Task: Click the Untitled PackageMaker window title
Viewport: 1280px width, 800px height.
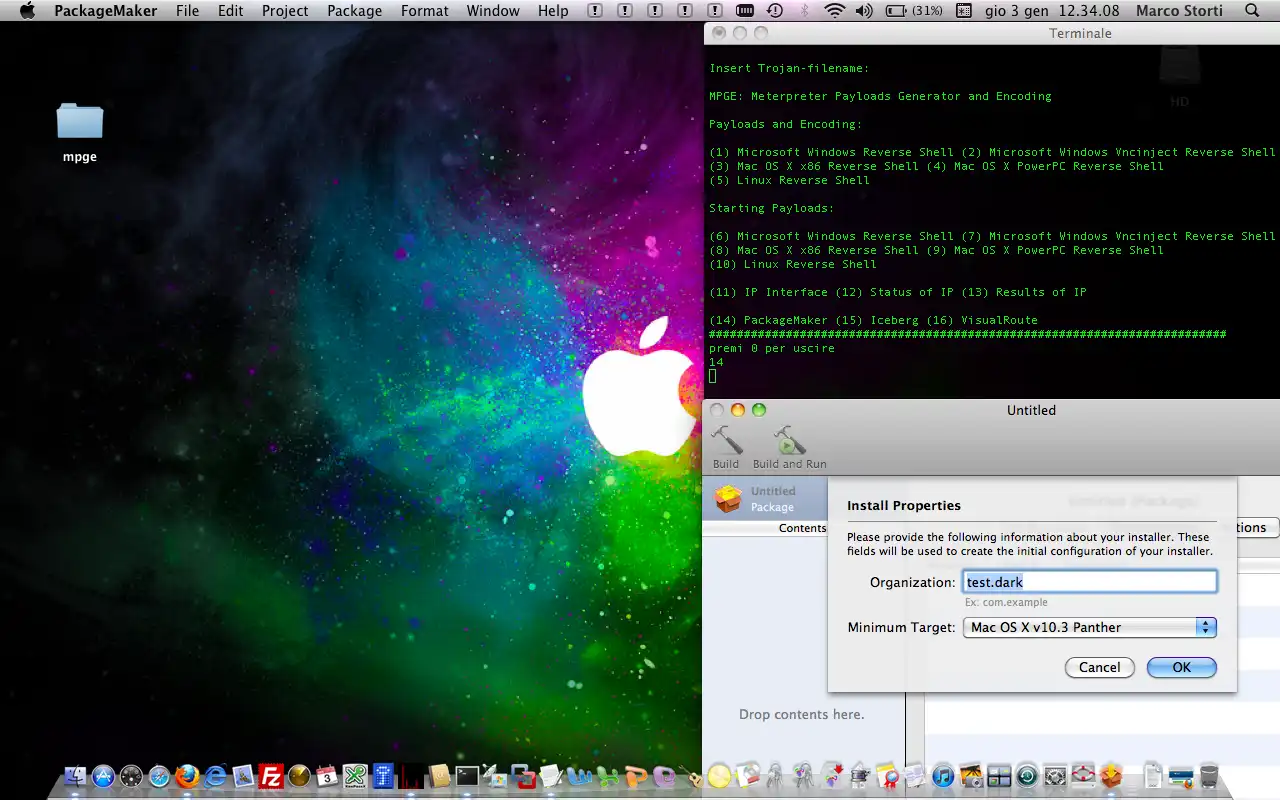Action: pos(1031,410)
